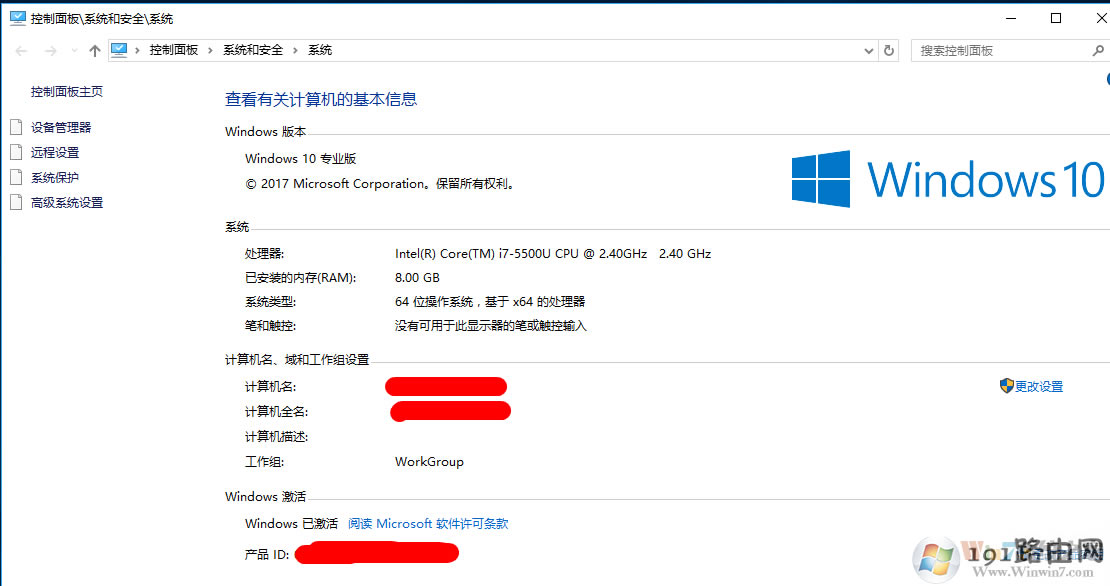Click the magnifier icon in search box
The image size is (1110, 586).
1098,50
